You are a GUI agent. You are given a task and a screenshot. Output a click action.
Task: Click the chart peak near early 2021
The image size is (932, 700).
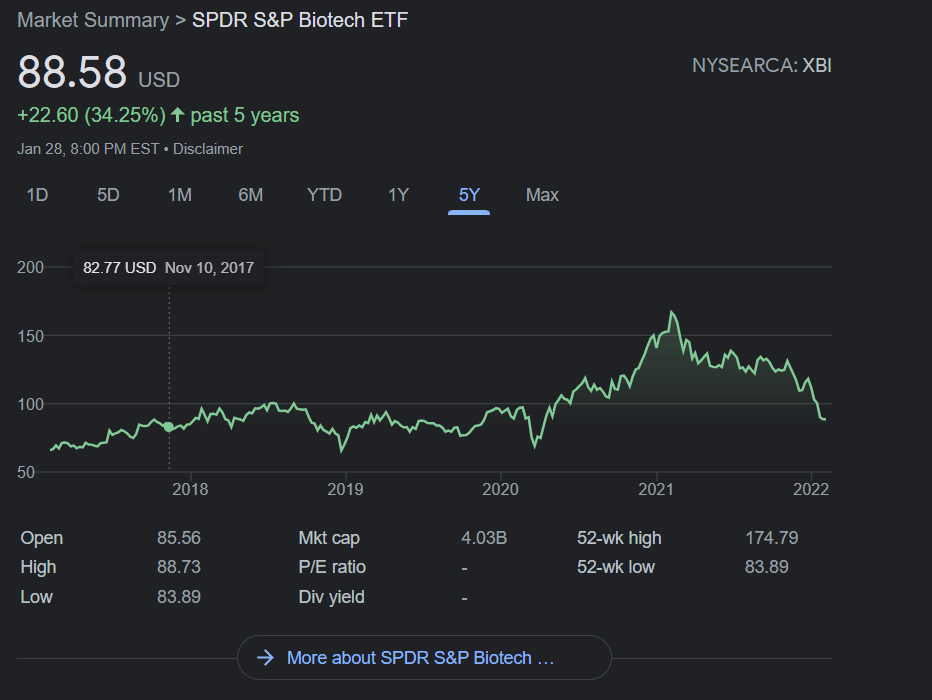(672, 312)
